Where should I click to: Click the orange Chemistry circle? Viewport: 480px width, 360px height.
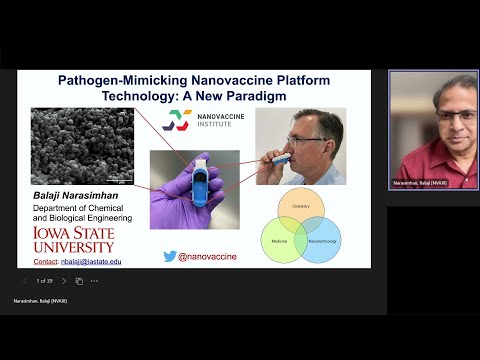click(301, 206)
